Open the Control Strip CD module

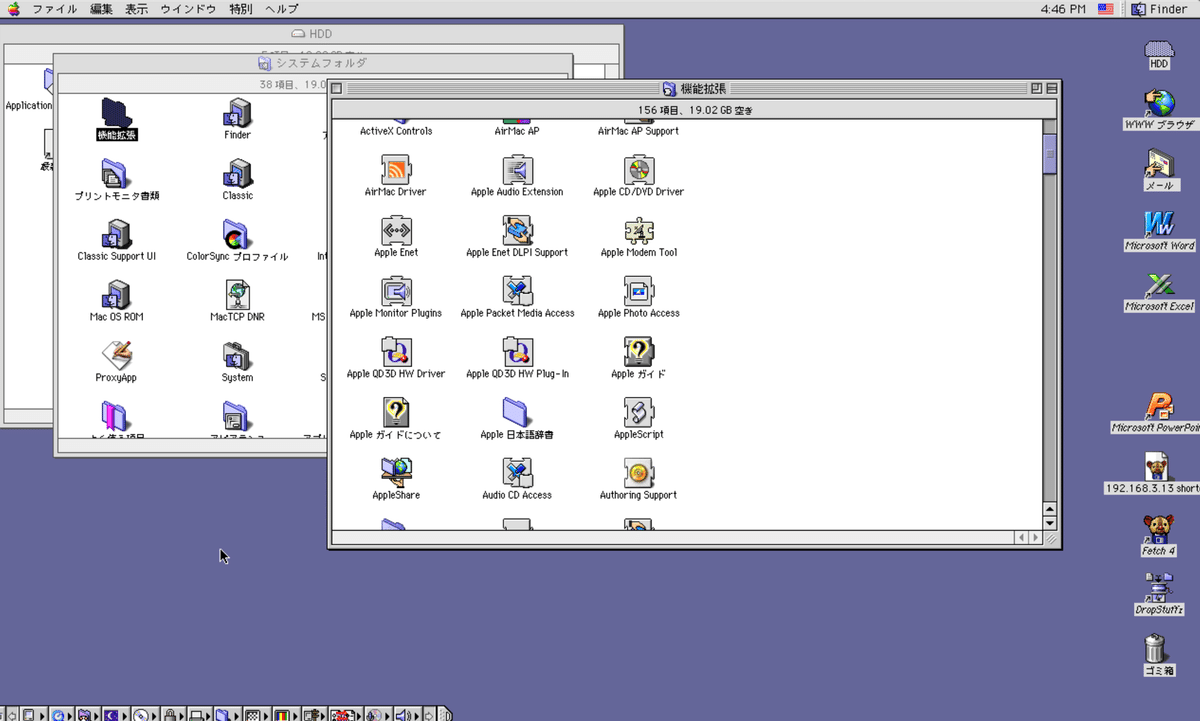pyautogui.click(x=145, y=715)
